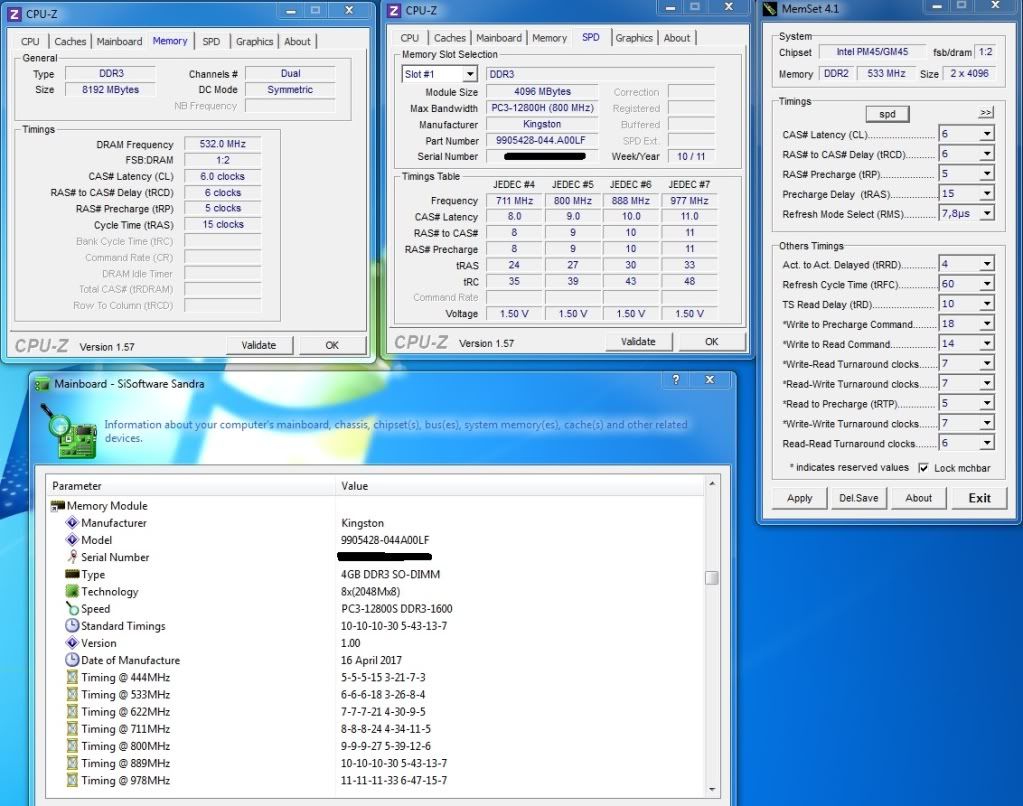
Task: Open the TS Read Delay (tRD) dropdown
Action: tap(987, 303)
